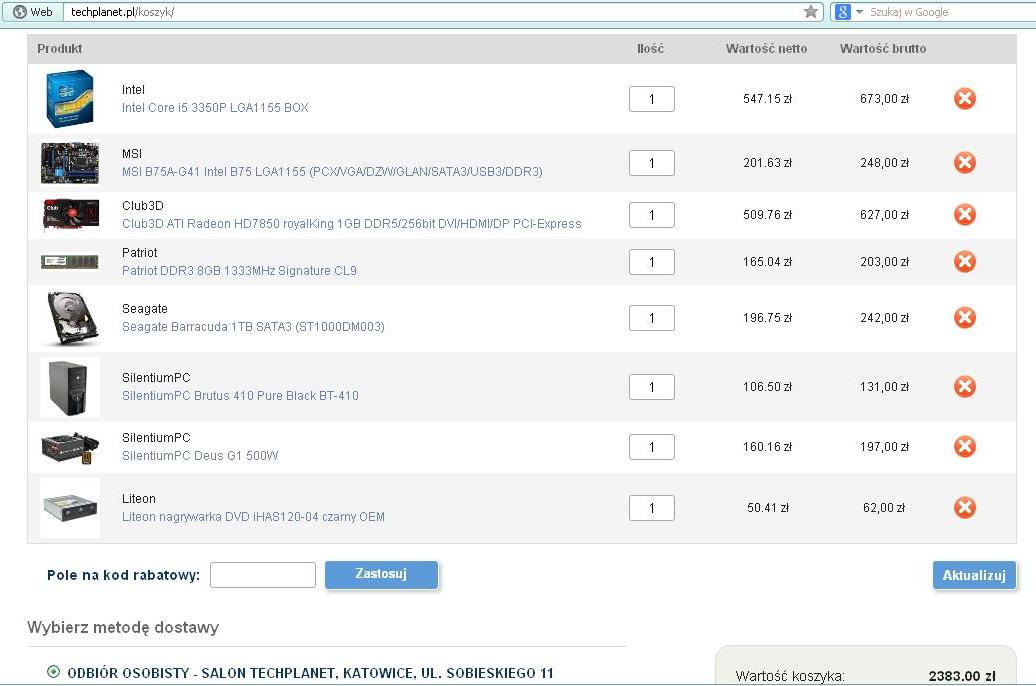Open Patriot DDR3 8GB 1333MHz Signature link
1036x686 pixels.
[x=239, y=271]
